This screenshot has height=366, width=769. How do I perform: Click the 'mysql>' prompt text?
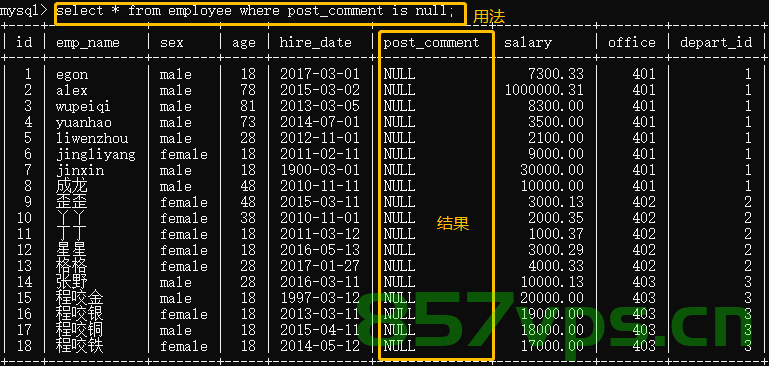tap(24, 12)
